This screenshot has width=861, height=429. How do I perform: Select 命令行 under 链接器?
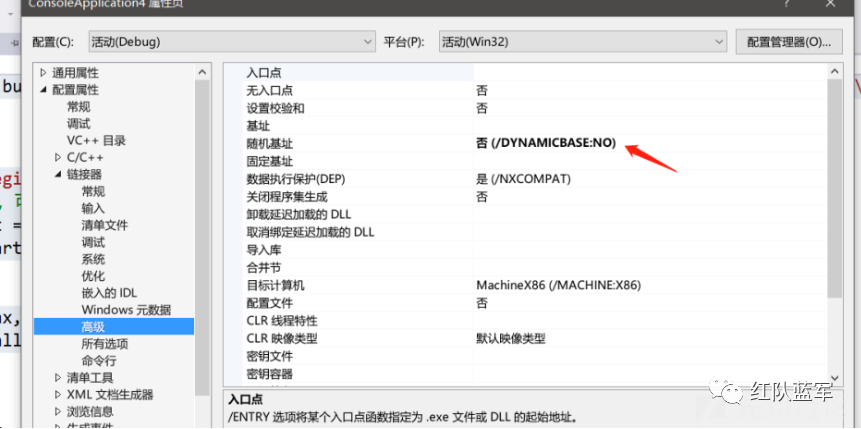(99, 361)
